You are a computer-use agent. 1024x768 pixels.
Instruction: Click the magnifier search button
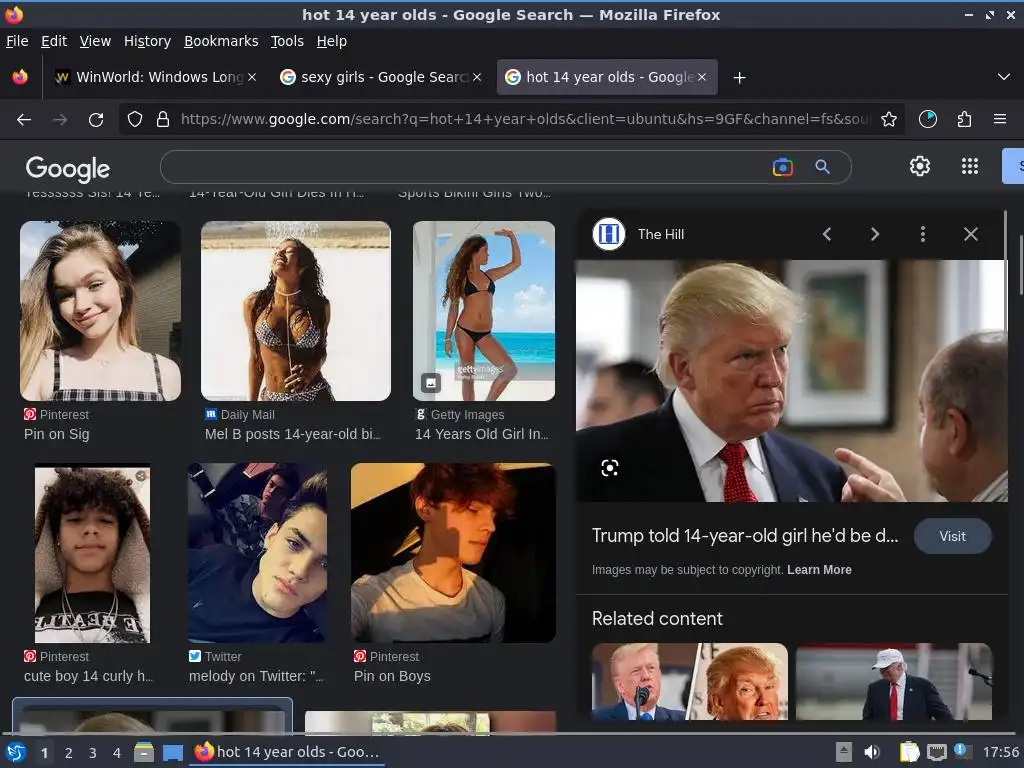(x=822, y=167)
